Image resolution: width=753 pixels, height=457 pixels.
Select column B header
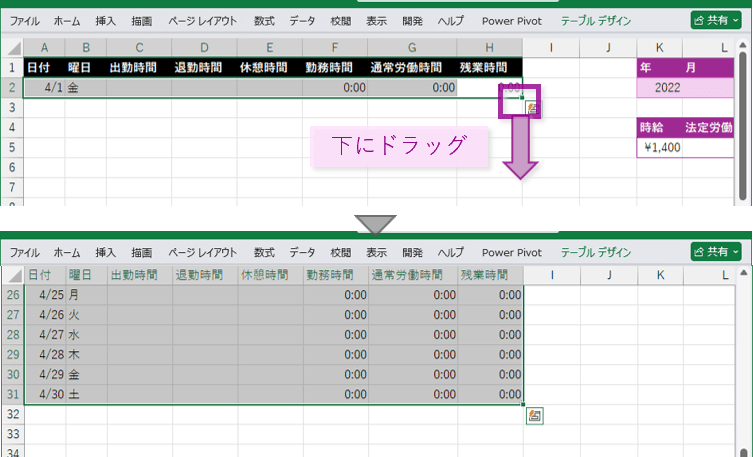86,48
